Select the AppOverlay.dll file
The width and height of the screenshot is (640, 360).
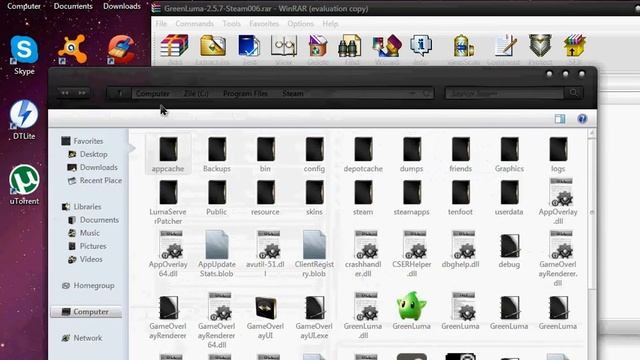tap(558, 202)
